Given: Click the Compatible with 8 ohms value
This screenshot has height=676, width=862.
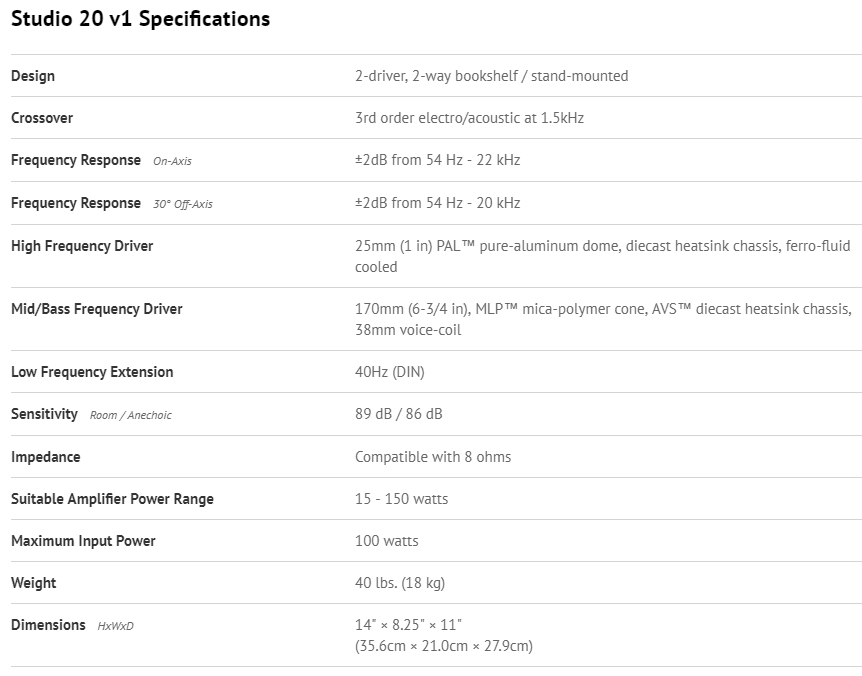Looking at the screenshot, I should [433, 457].
